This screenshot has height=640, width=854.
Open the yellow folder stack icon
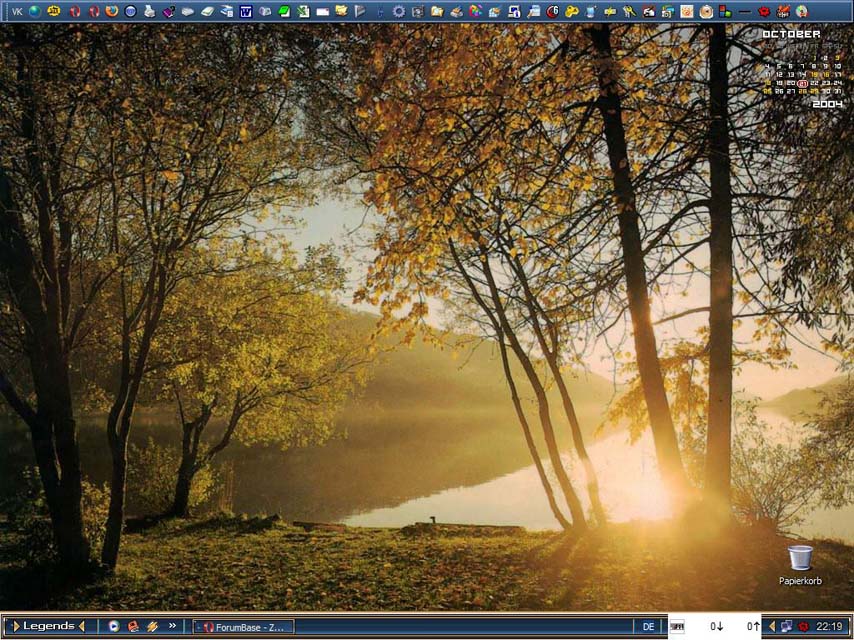tap(341, 11)
